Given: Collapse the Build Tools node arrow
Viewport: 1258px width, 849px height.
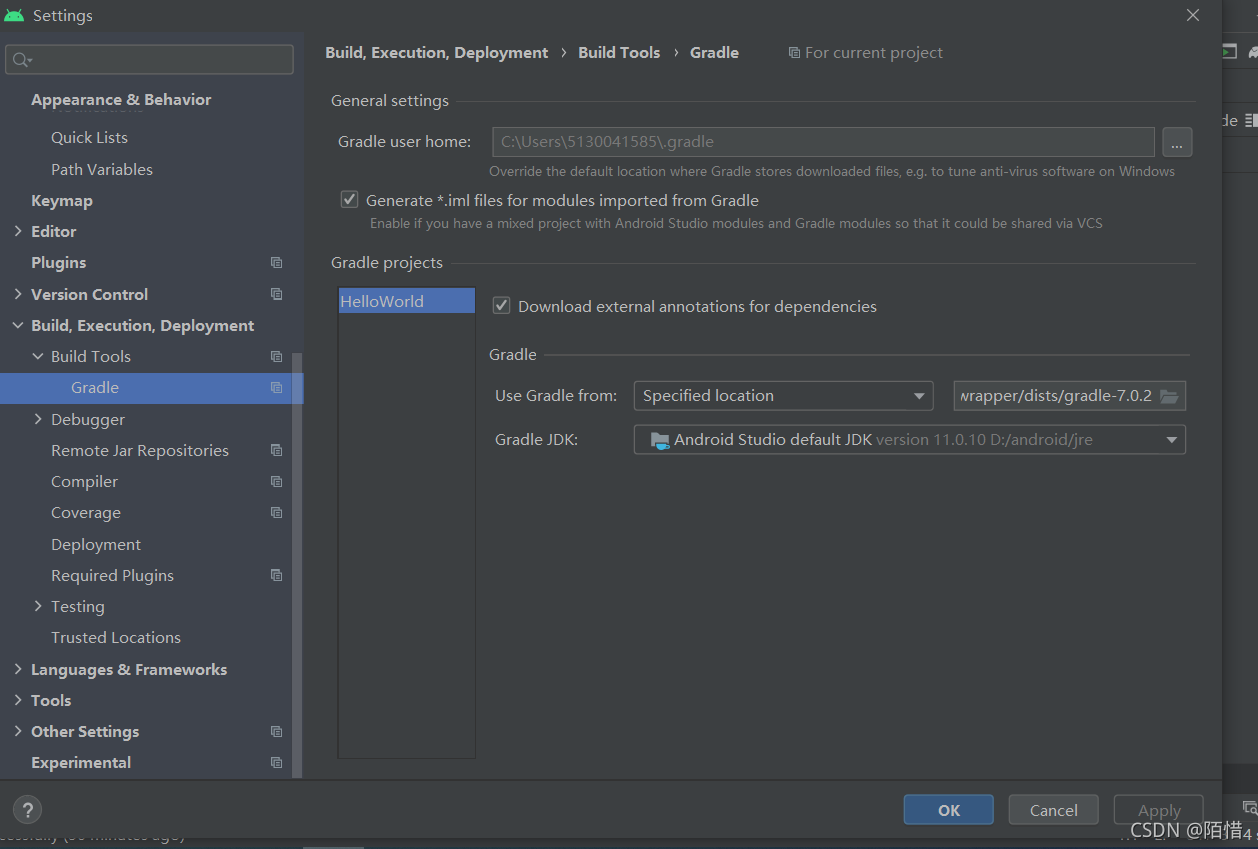Looking at the screenshot, I should tap(38, 356).
